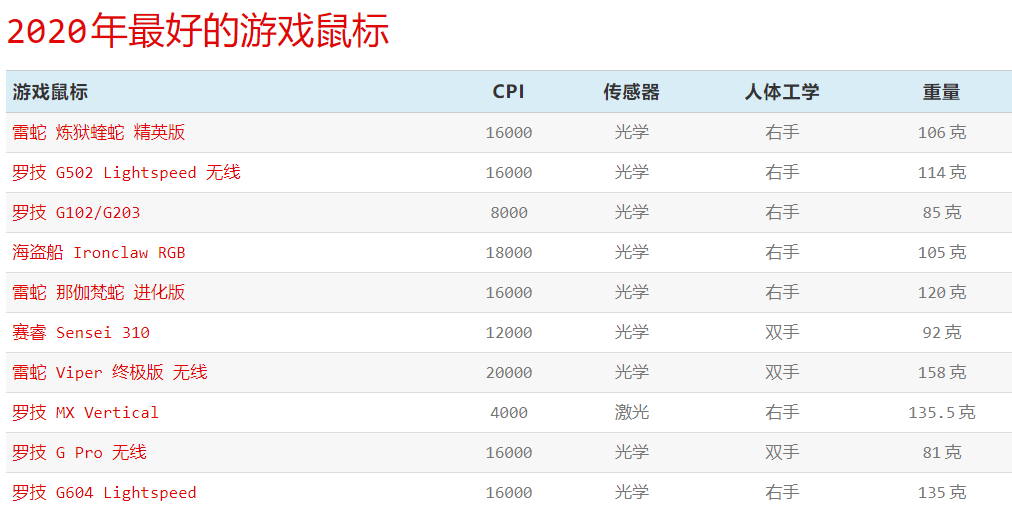Click the 雷蛇 Viper 终极版 无线 link
Screen dimensions: 1012x512
point(110,372)
